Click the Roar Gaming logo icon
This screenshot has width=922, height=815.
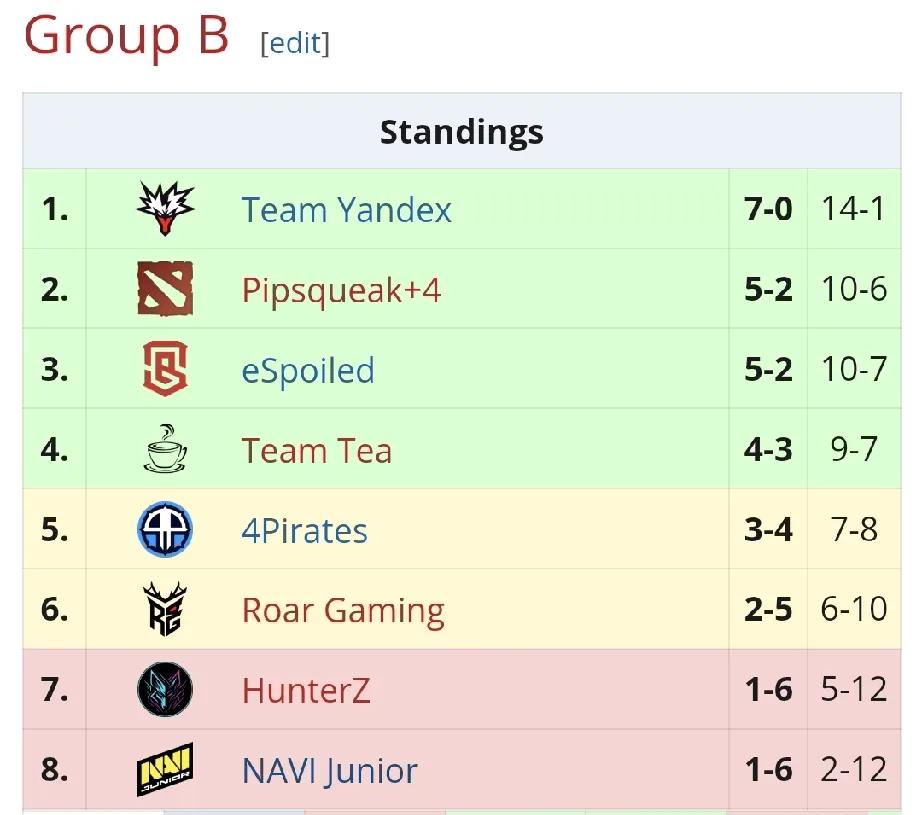coord(165,609)
